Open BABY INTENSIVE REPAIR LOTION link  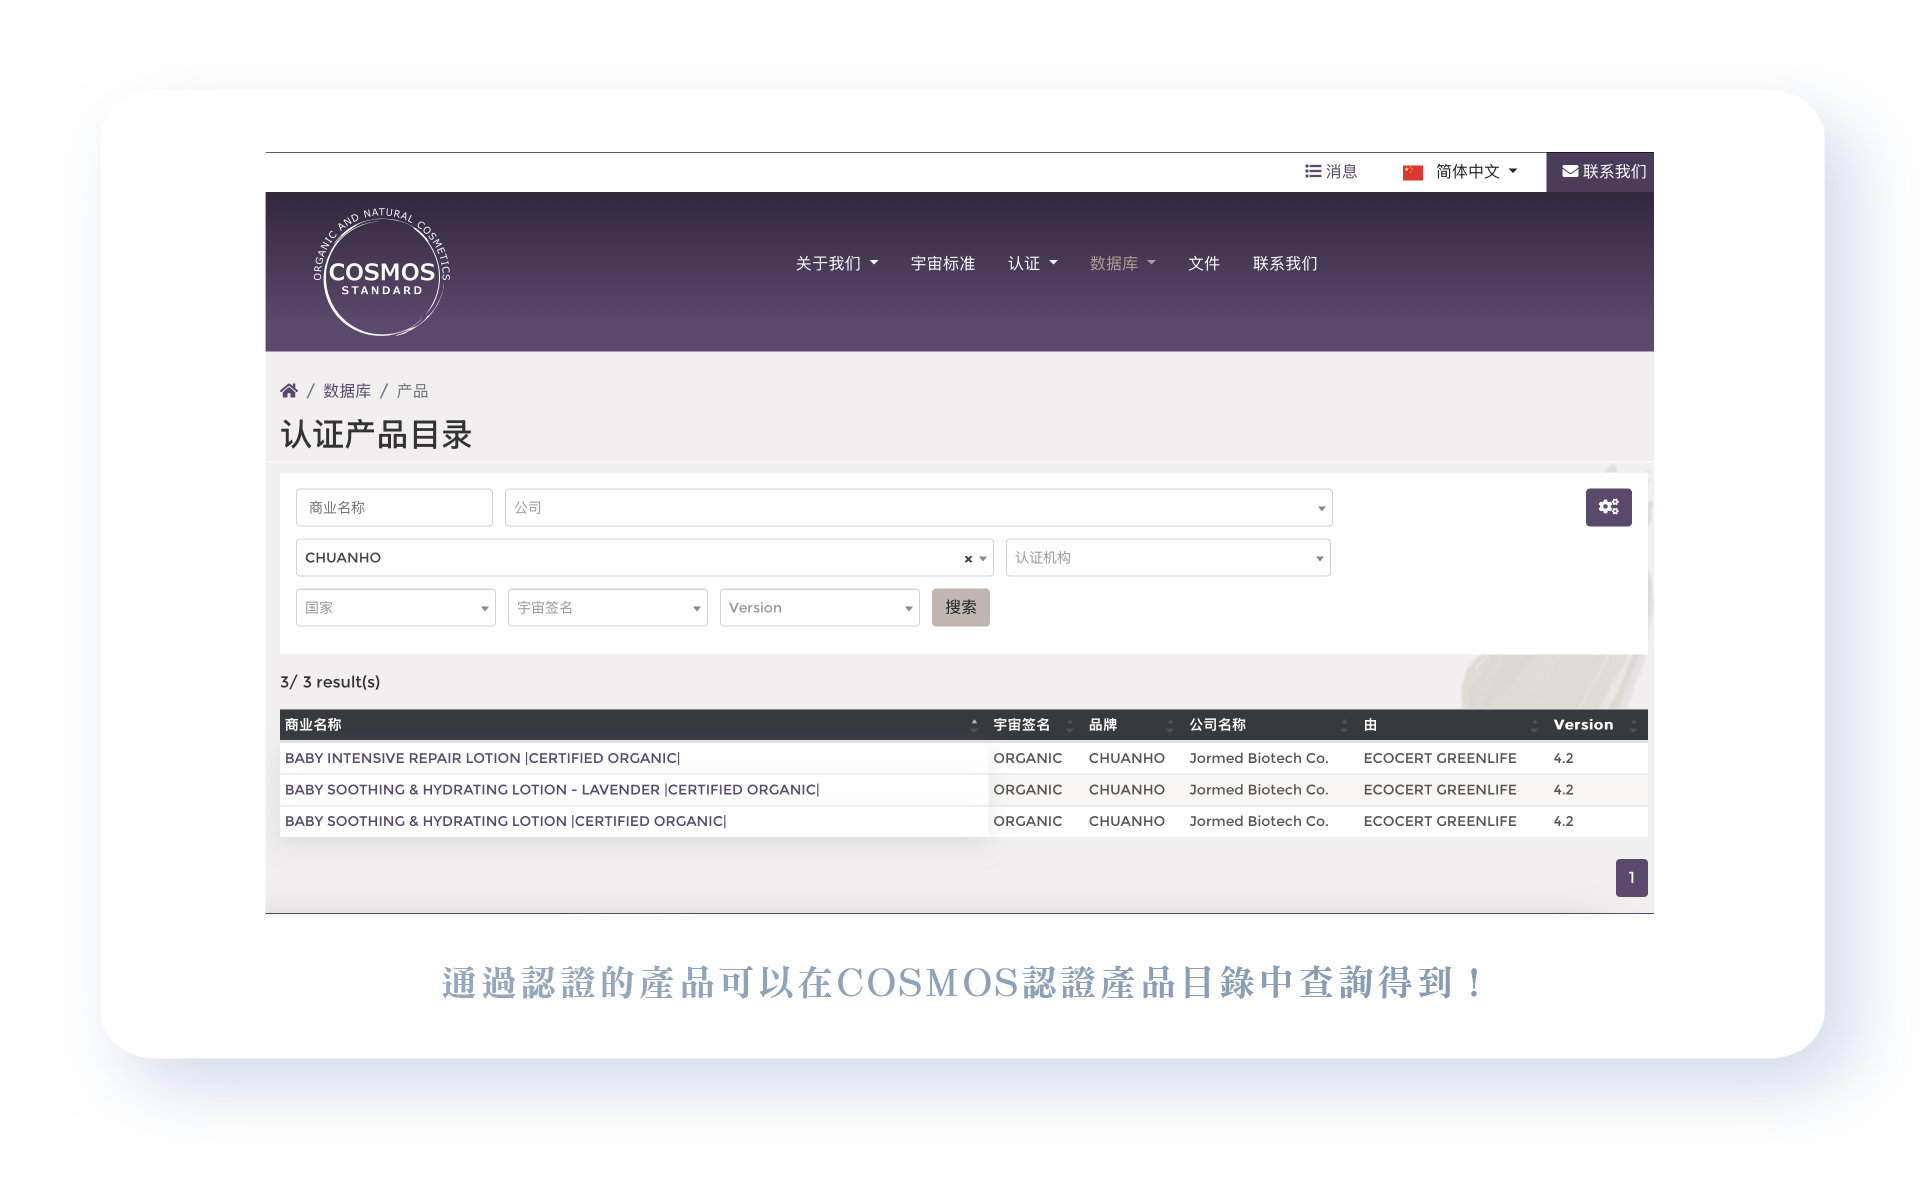coord(482,758)
